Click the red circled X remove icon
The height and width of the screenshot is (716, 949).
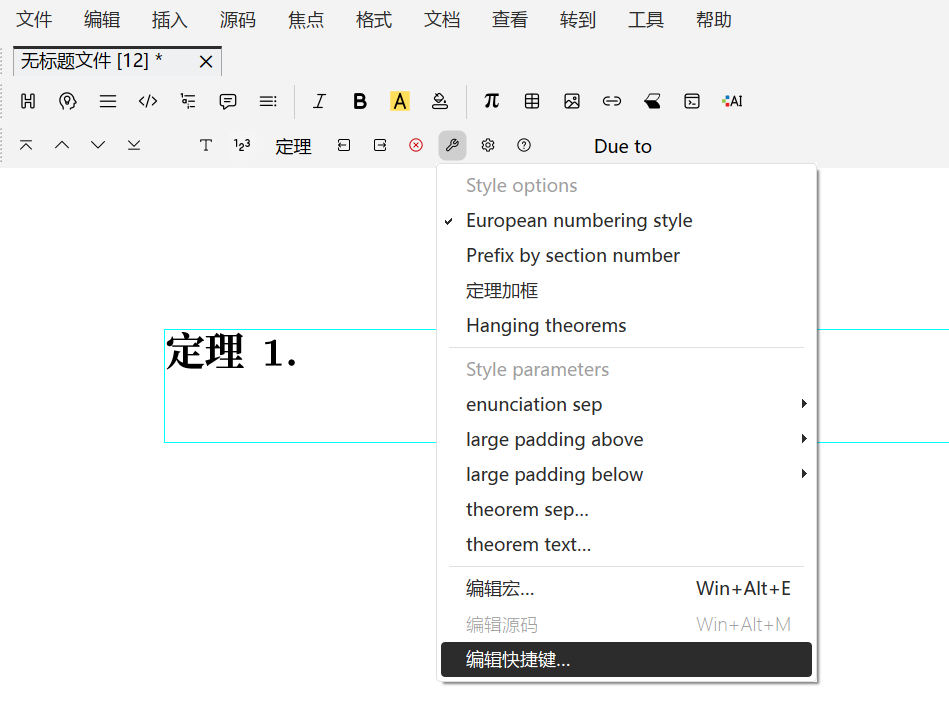(x=416, y=146)
